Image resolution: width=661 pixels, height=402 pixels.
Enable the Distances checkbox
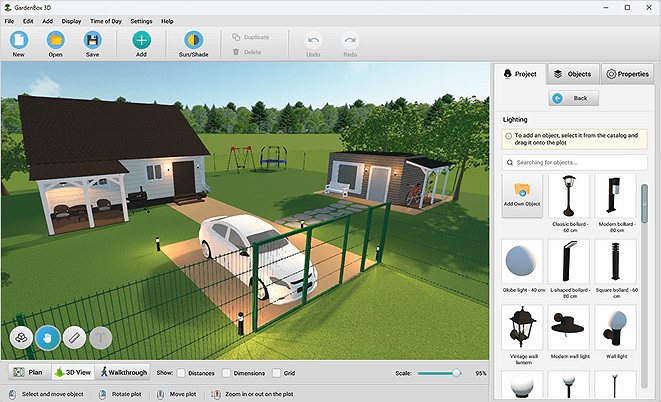click(181, 373)
